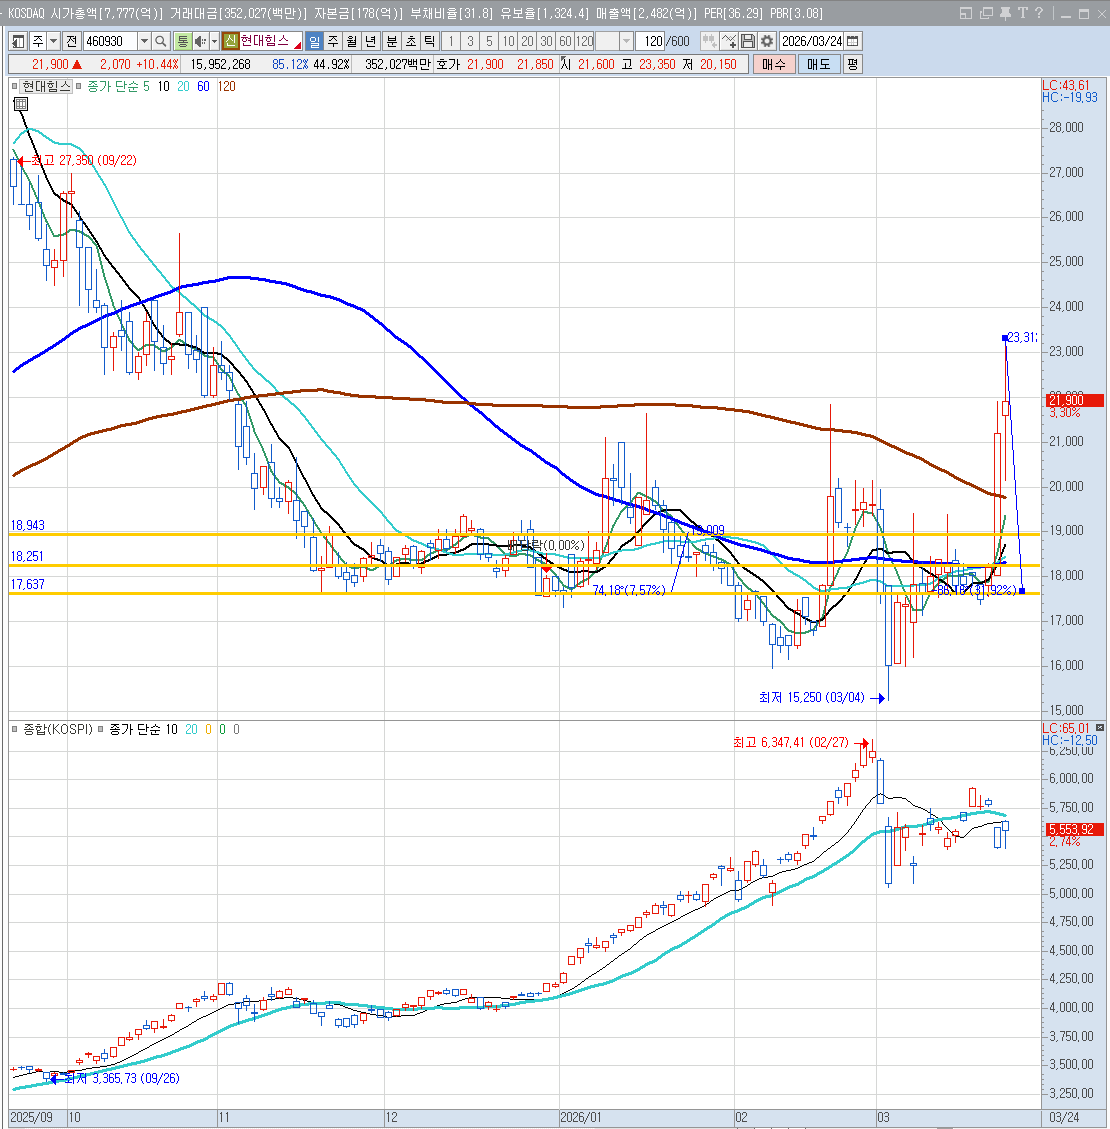This screenshot has height=1129, width=1110.
Task: Select 년 yearly chart period
Action: coord(370,41)
